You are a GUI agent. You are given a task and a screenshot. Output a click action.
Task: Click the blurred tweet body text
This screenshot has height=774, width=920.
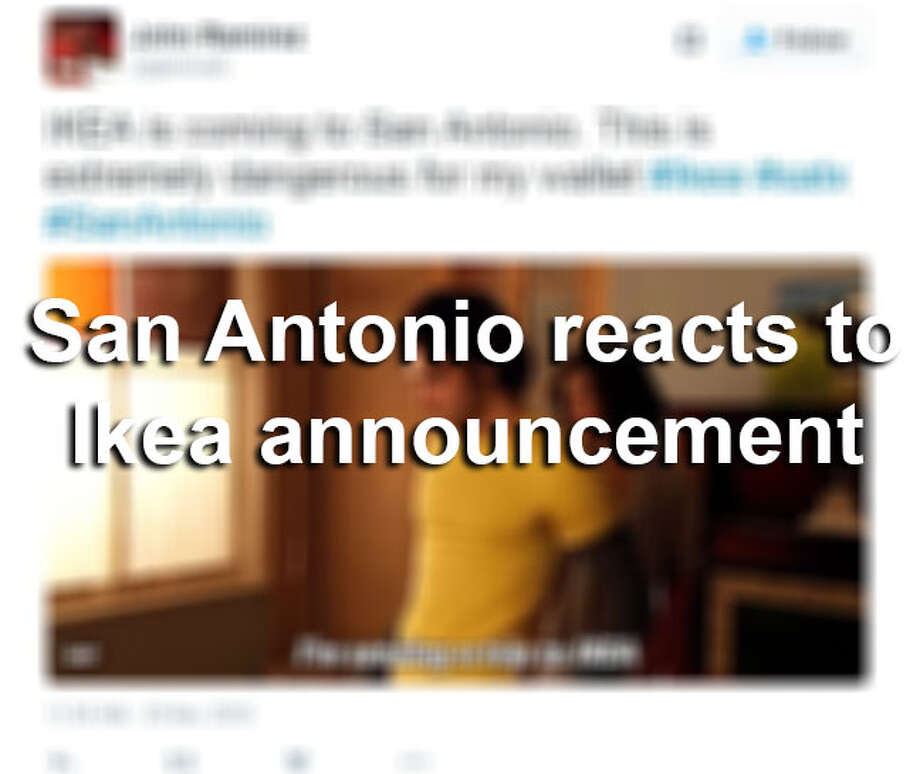click(x=446, y=173)
